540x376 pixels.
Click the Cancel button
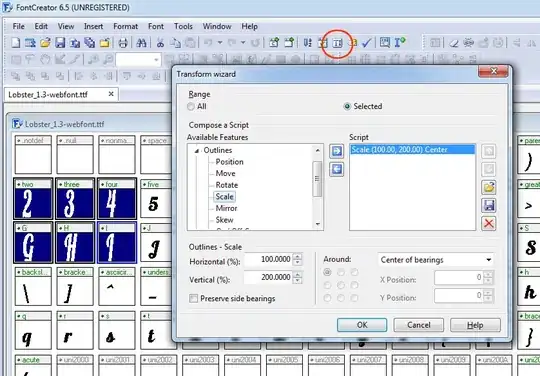pyautogui.click(x=419, y=325)
